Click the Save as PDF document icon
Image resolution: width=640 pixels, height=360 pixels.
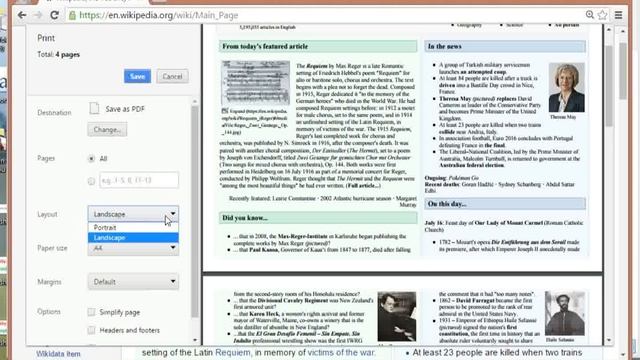[94, 108]
